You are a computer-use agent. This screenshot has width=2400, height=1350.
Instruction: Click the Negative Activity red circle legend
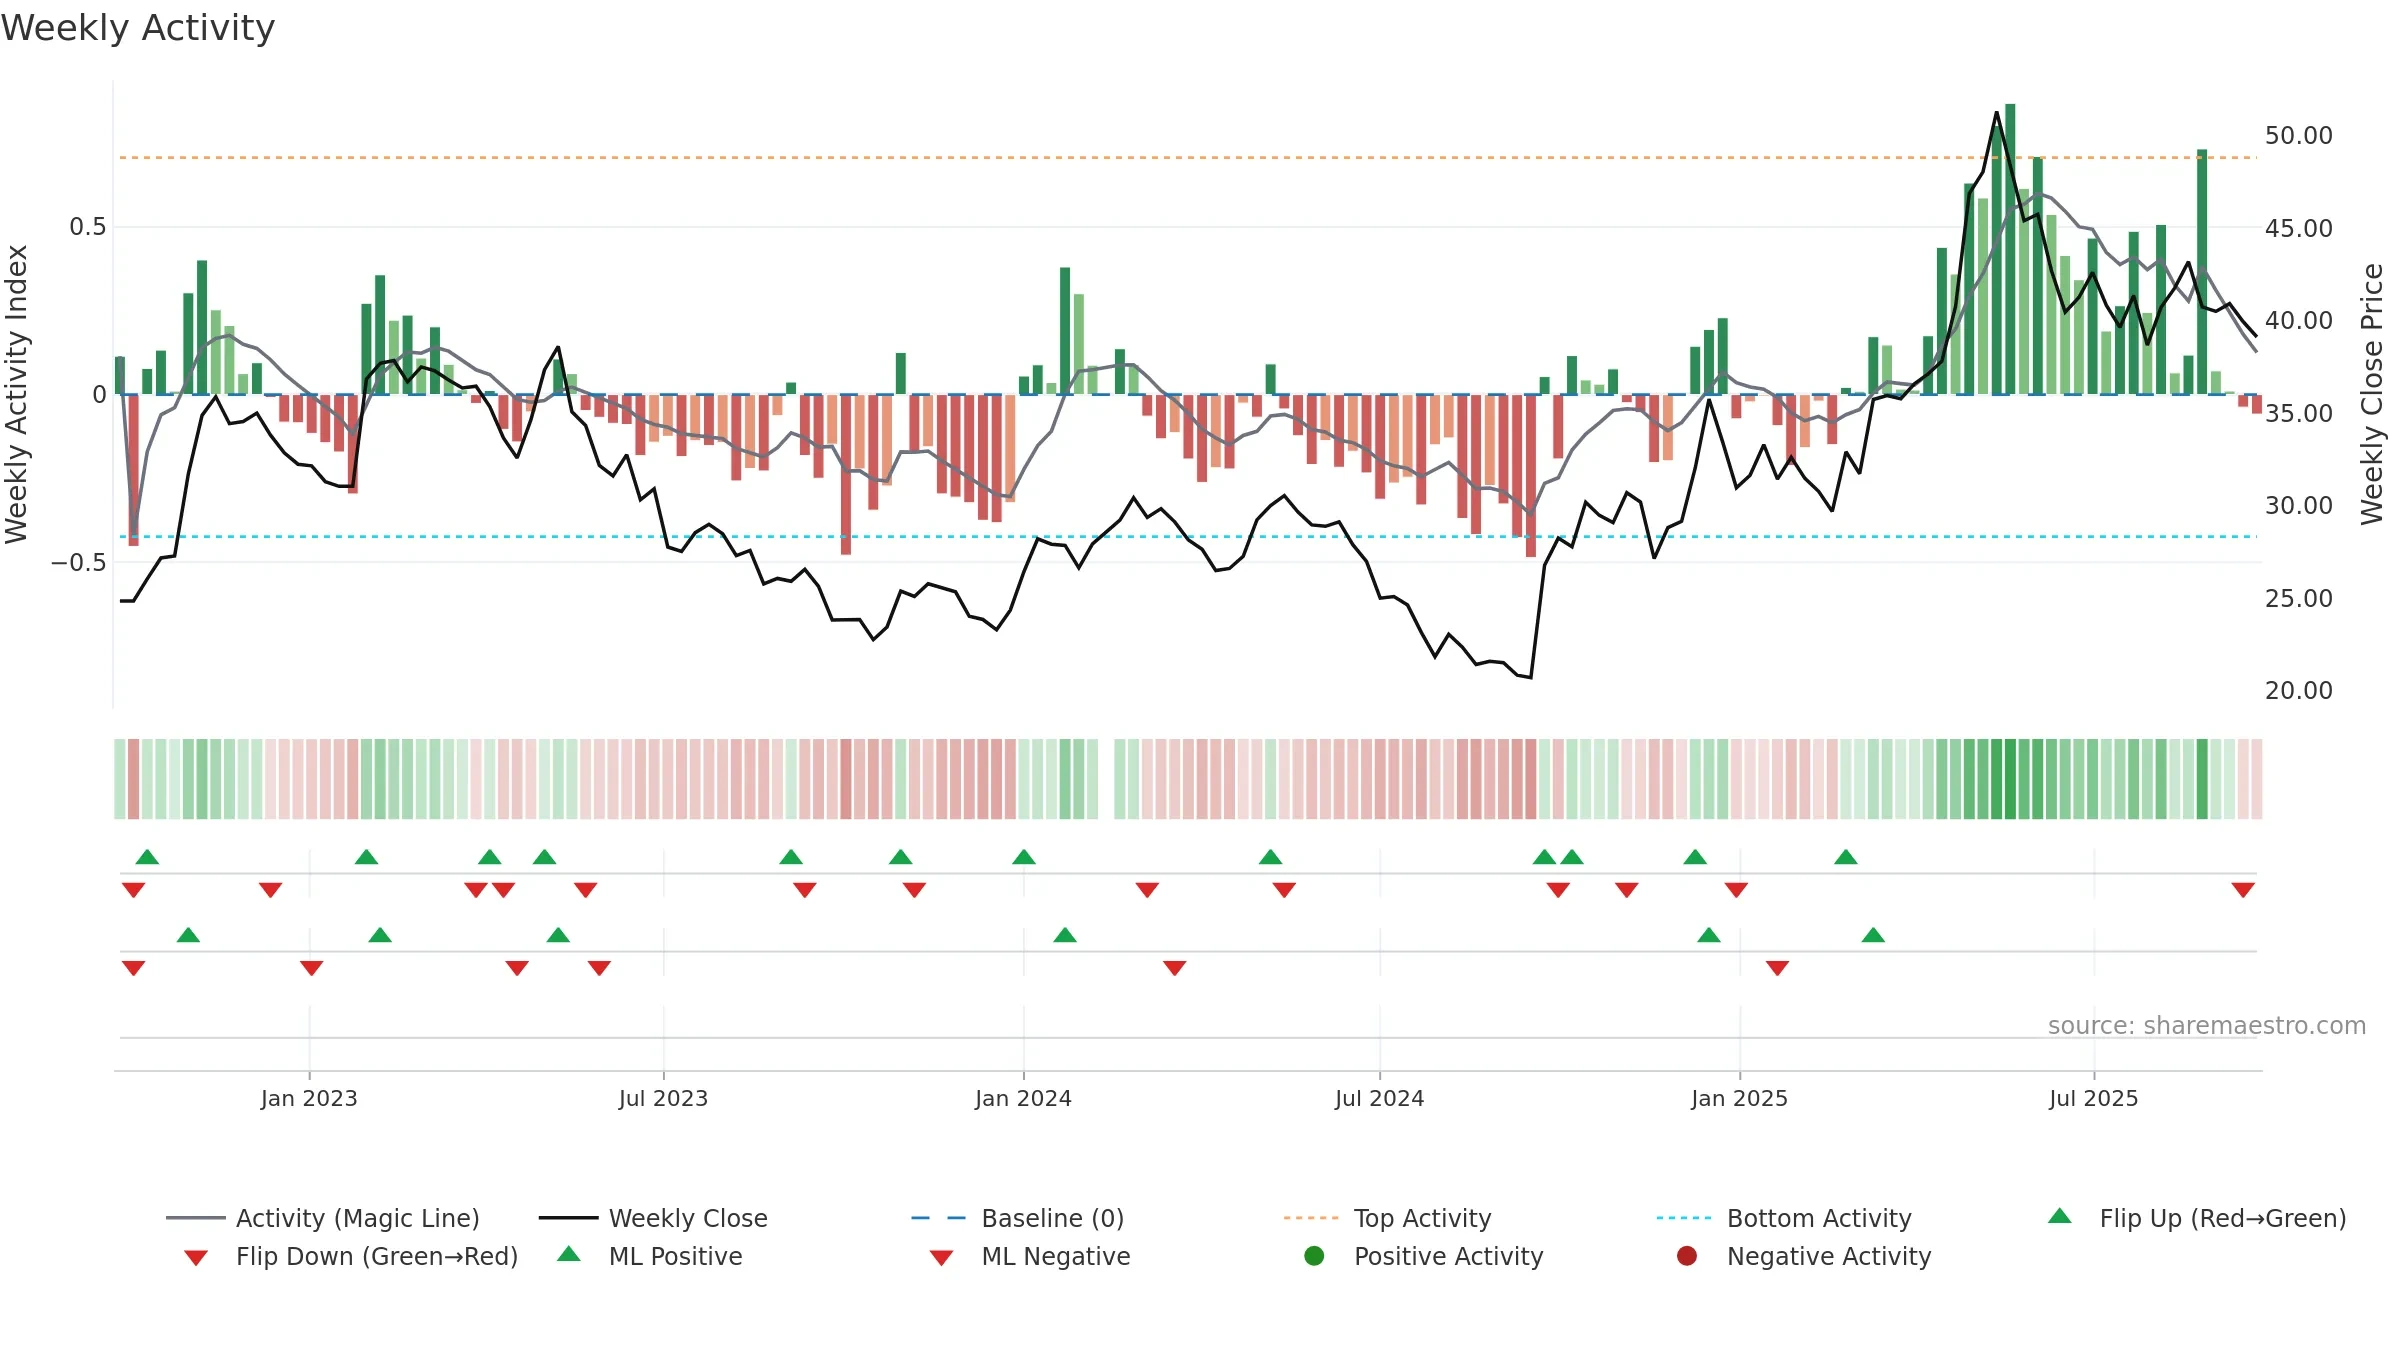1687,1256
